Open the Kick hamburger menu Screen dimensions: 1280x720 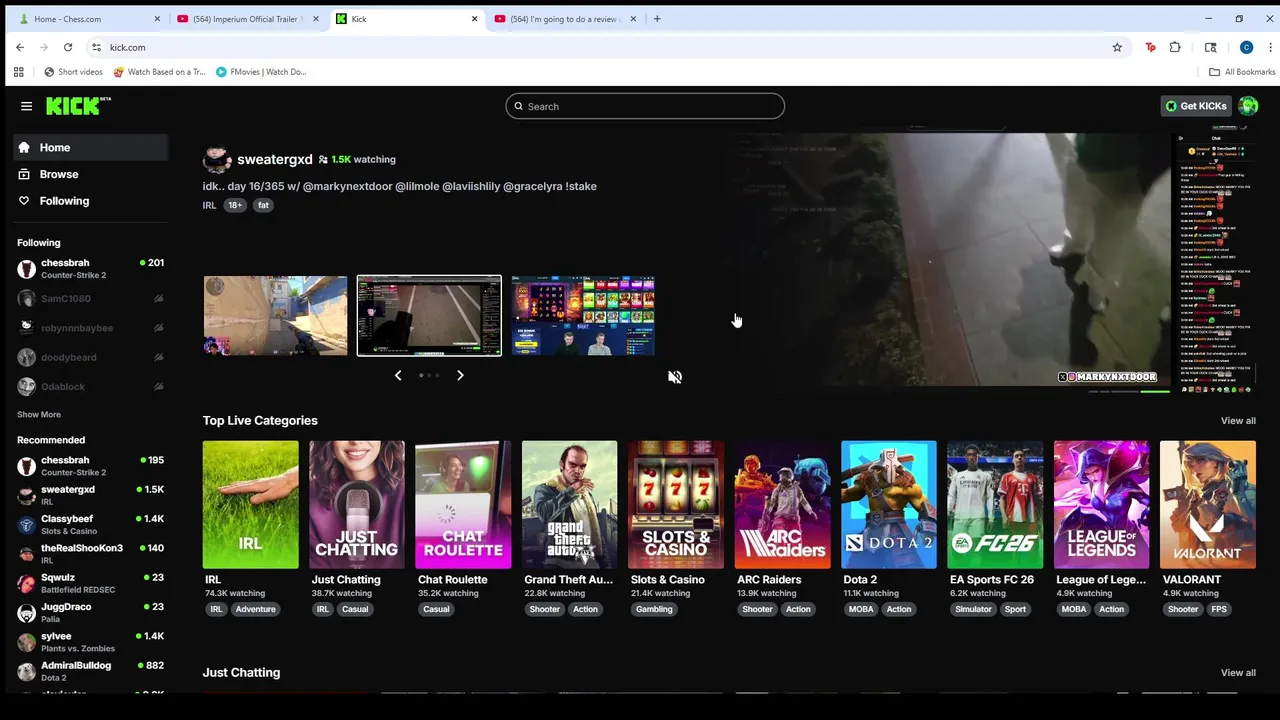pyautogui.click(x=26, y=106)
